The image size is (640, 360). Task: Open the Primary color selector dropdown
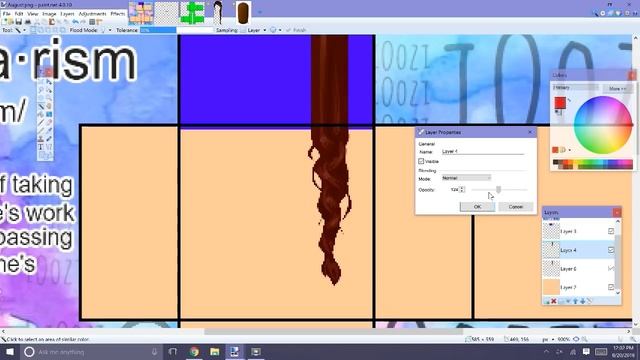(576, 87)
